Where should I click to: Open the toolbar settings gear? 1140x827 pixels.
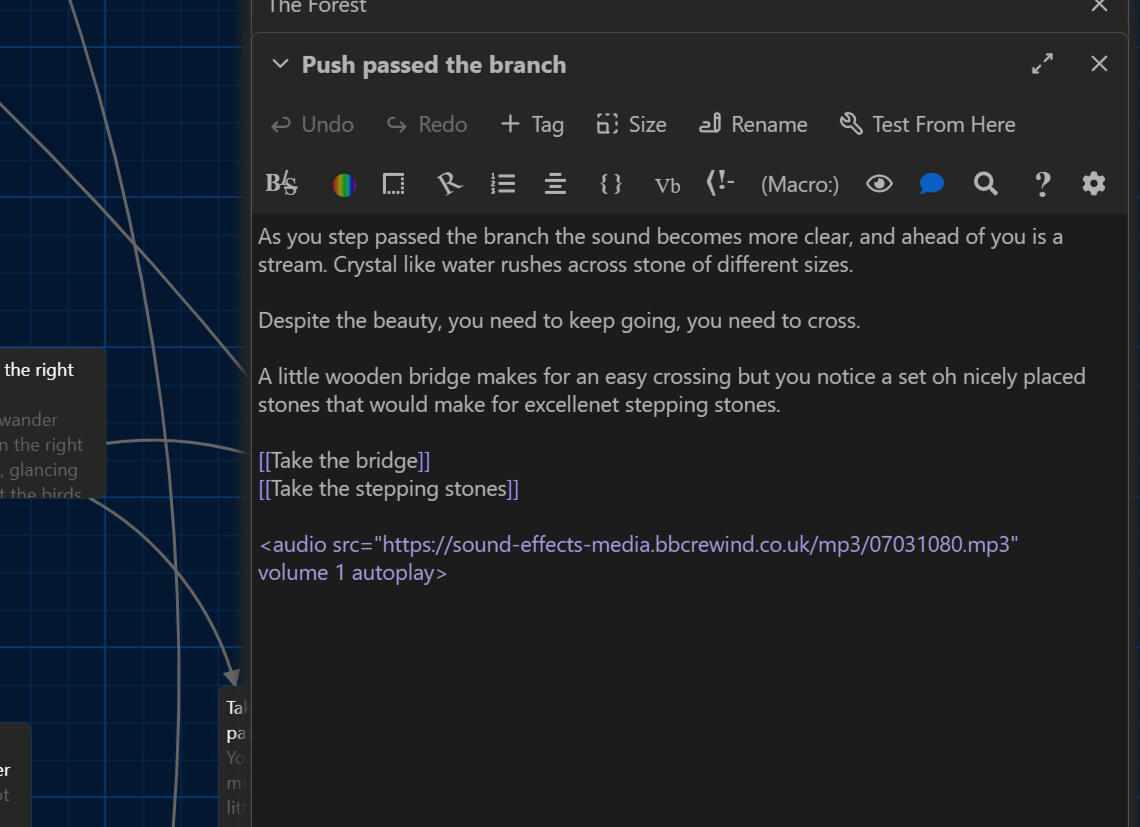coord(1094,184)
